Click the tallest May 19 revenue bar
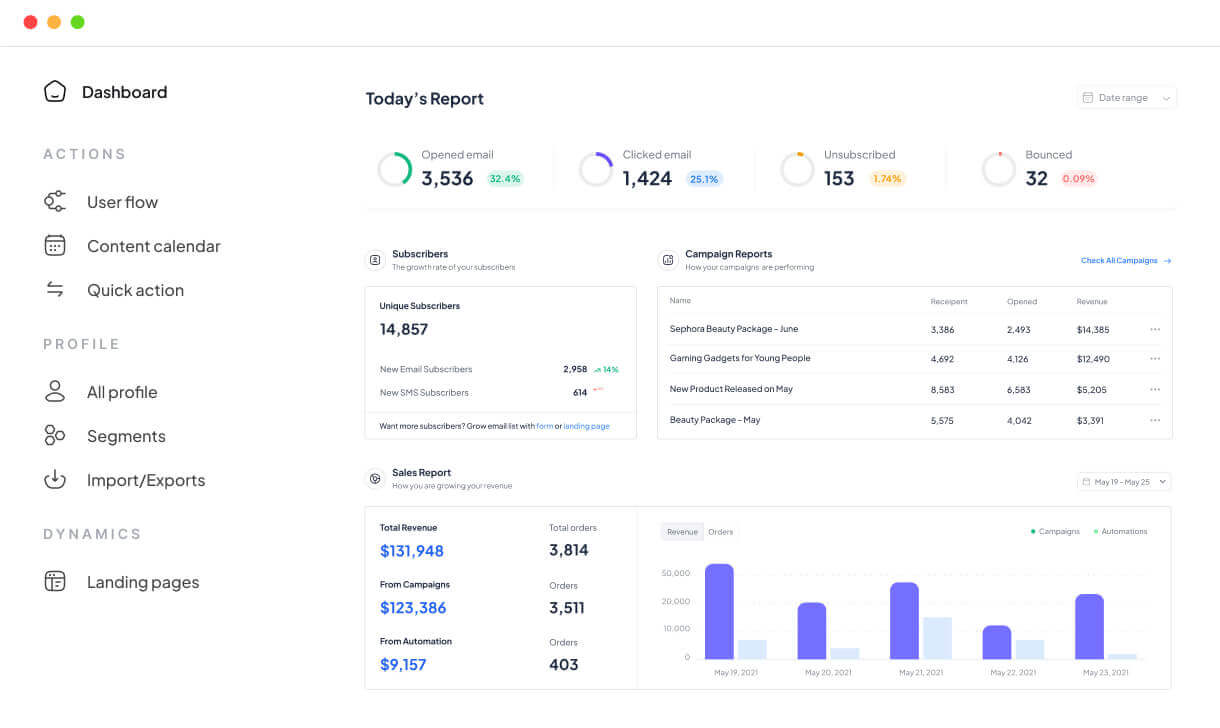The image size is (1220, 728). 719,611
